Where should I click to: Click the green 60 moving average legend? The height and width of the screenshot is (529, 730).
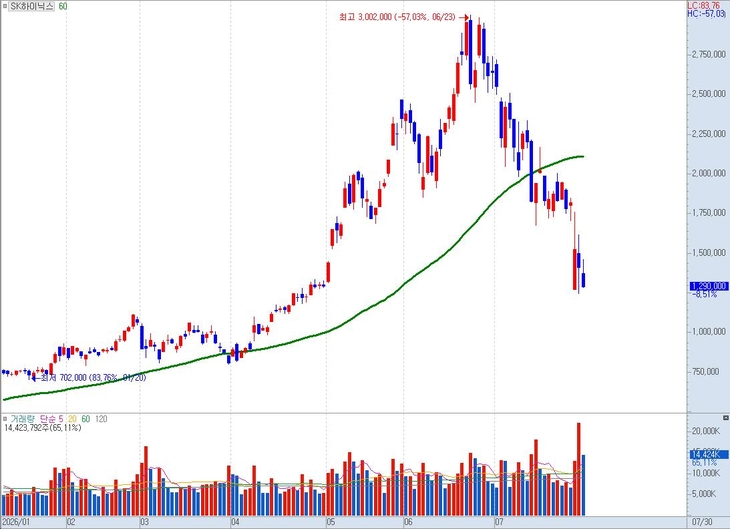coord(63,7)
